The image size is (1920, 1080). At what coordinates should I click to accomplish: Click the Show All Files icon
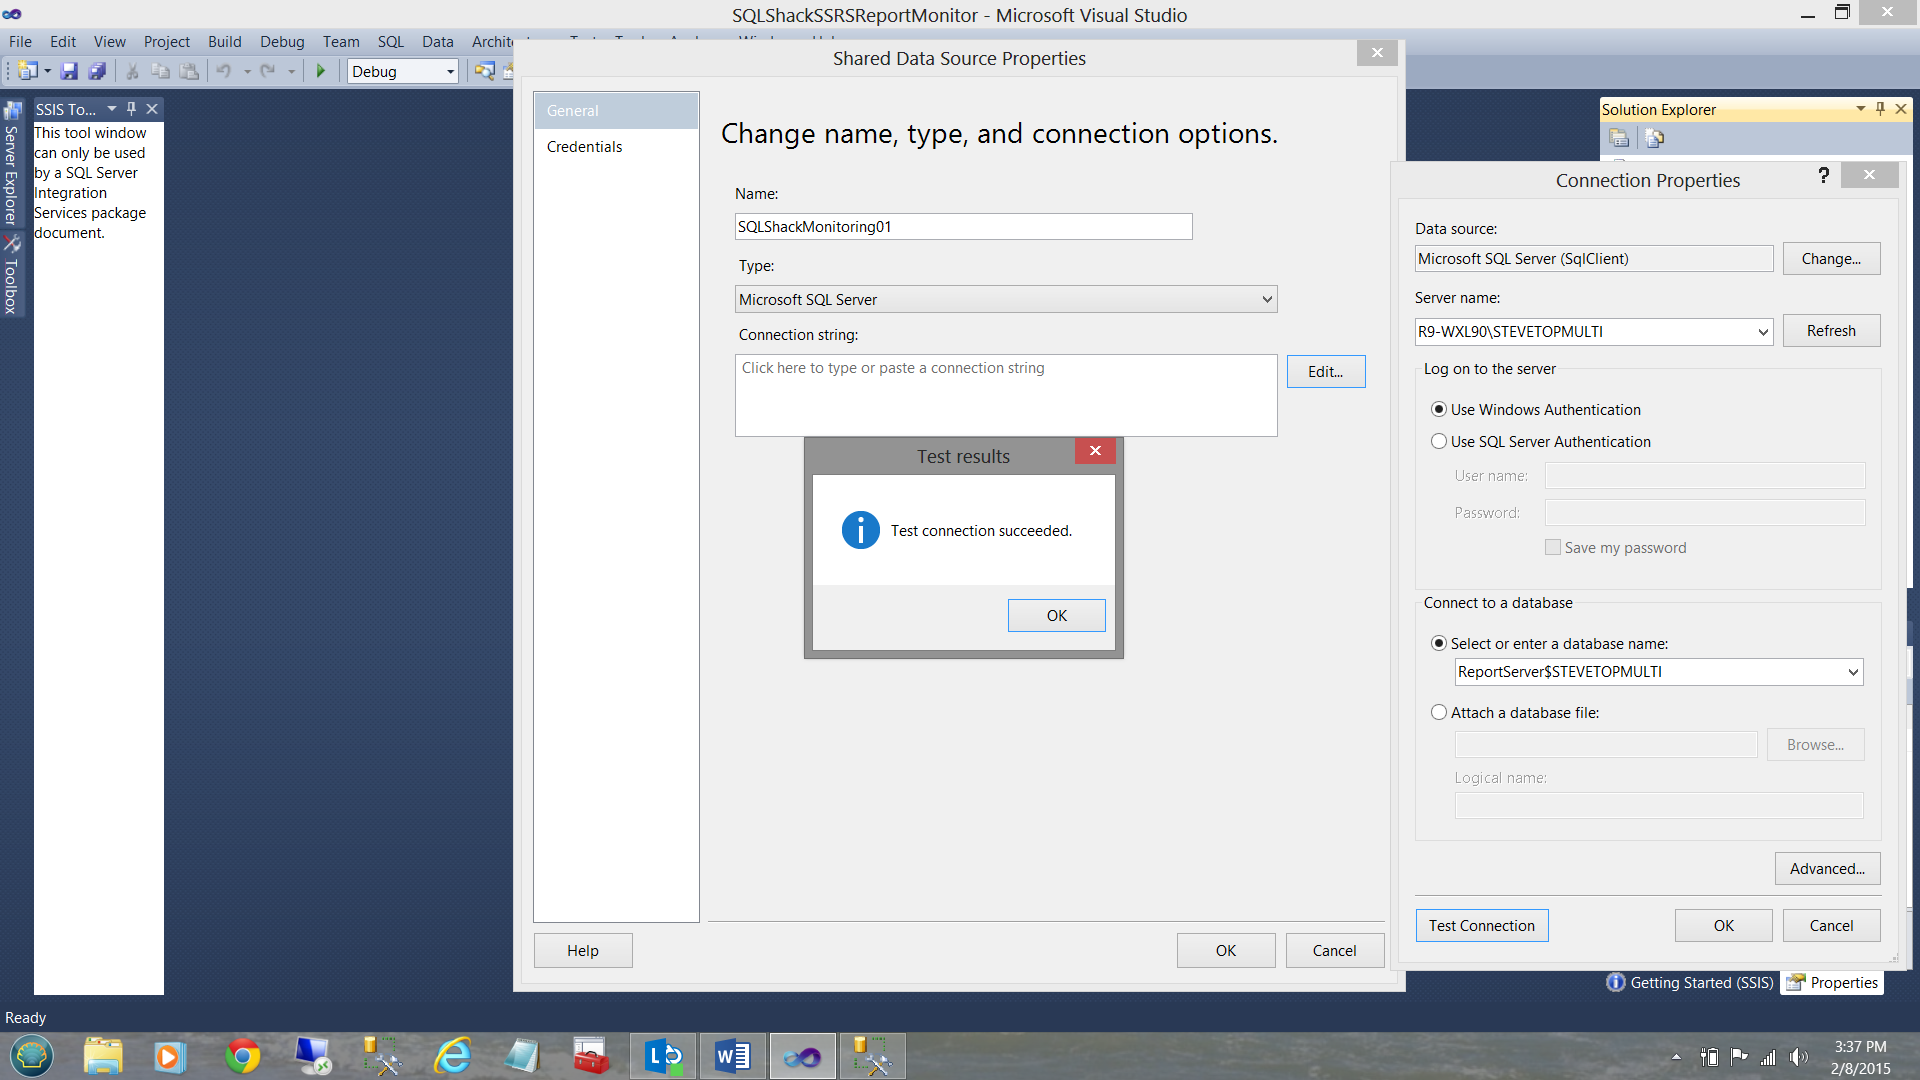[1655, 138]
